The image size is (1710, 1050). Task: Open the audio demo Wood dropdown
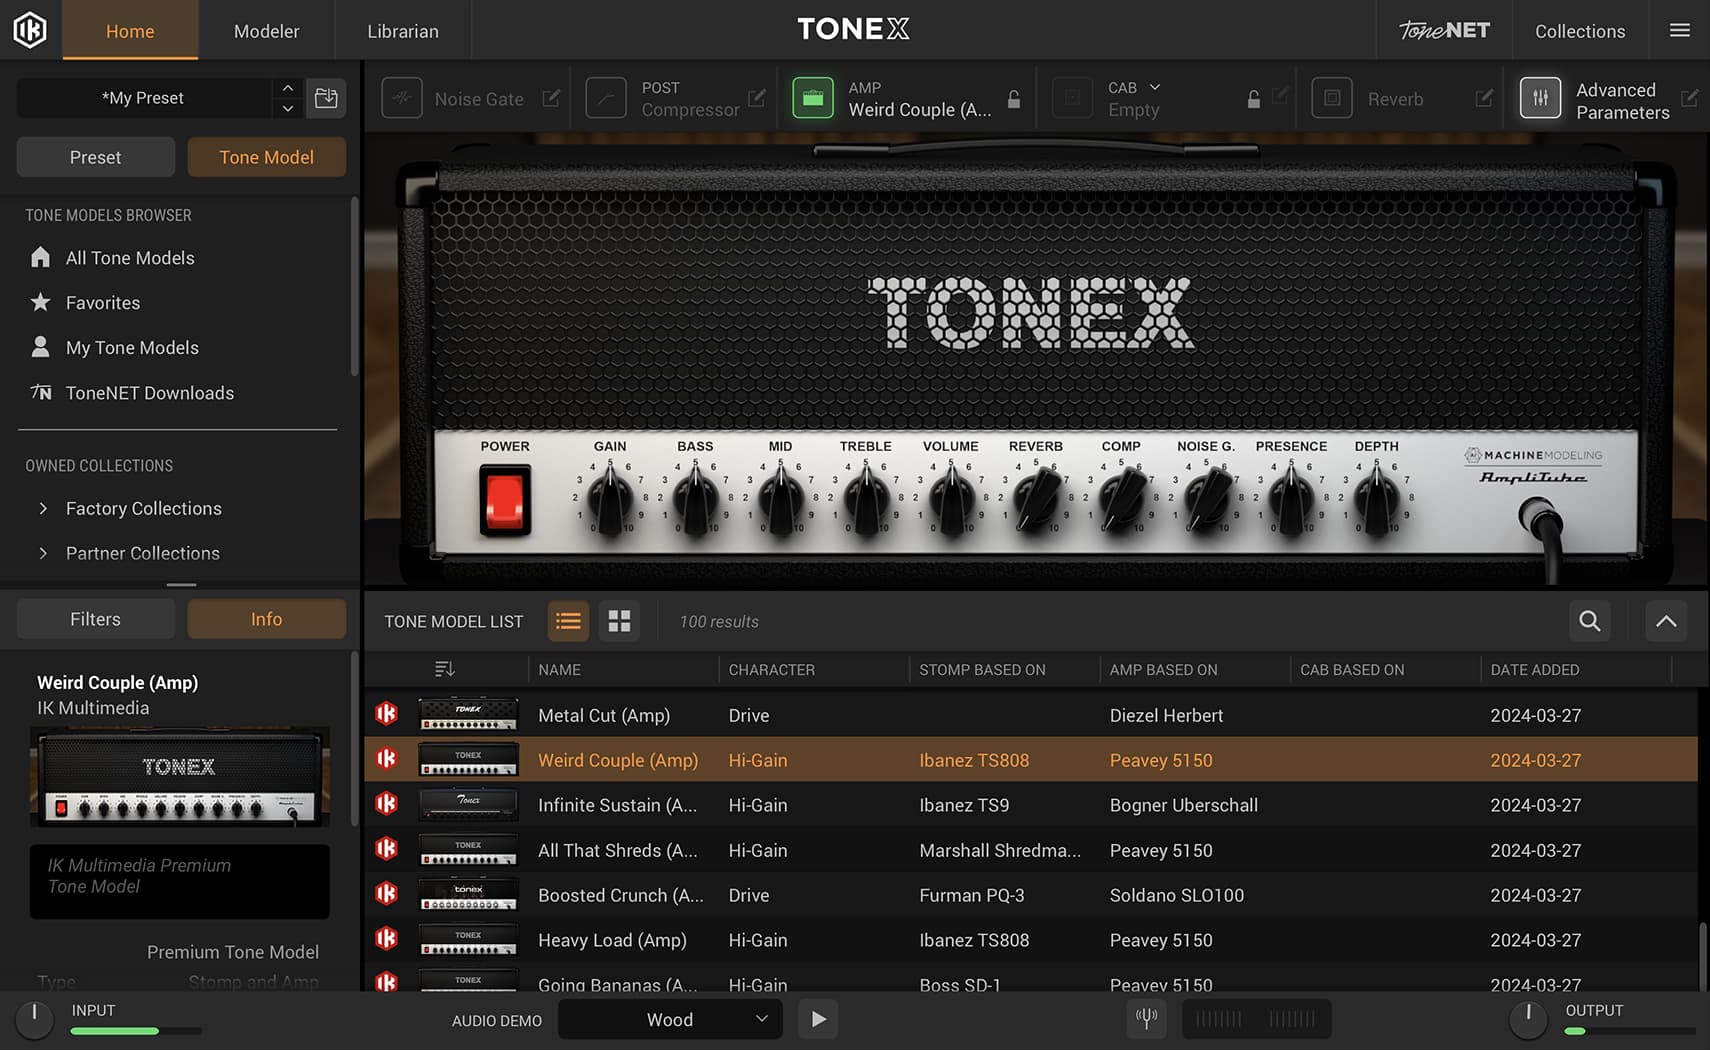click(x=670, y=1019)
